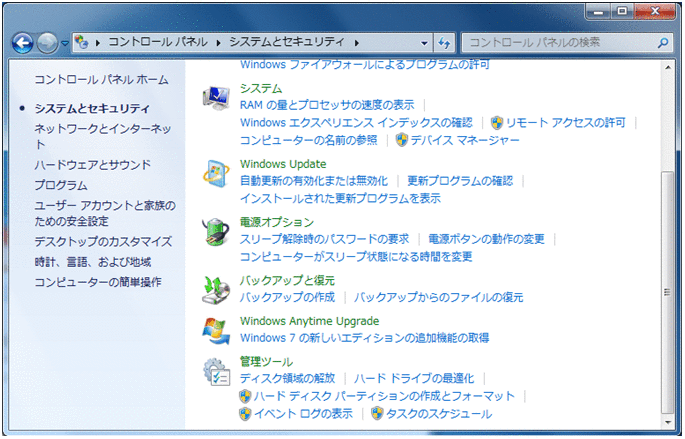Open the Windows Anytime Upgrade heading
The height and width of the screenshot is (439, 685).
pos(309,321)
